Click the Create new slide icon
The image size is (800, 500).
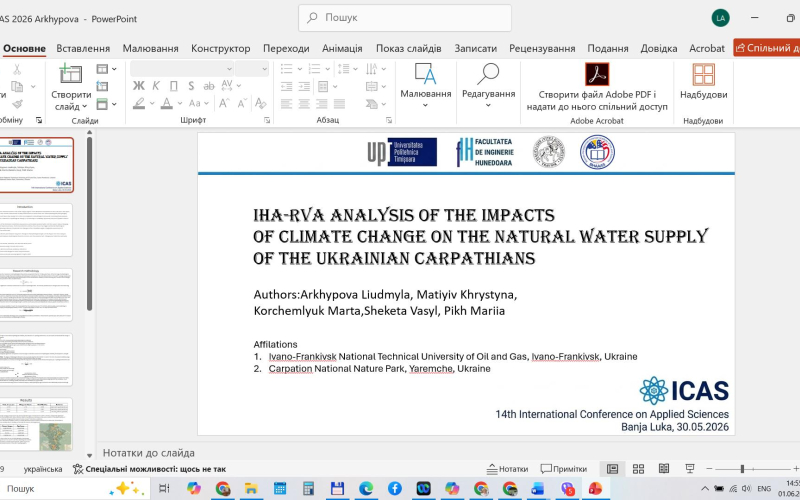(70, 73)
